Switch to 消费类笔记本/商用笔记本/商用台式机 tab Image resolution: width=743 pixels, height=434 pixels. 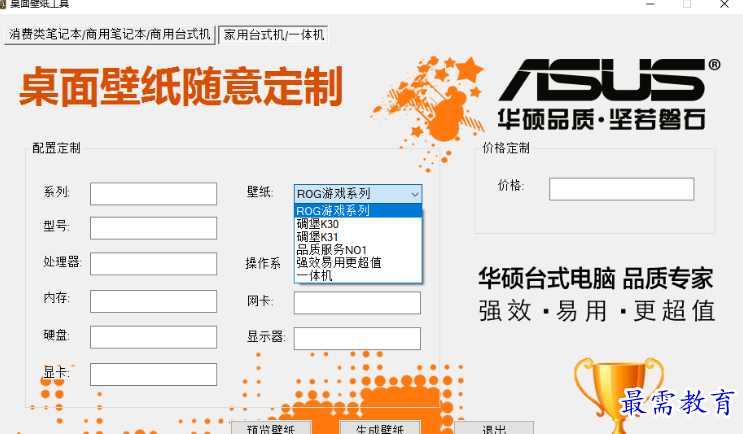(x=109, y=35)
